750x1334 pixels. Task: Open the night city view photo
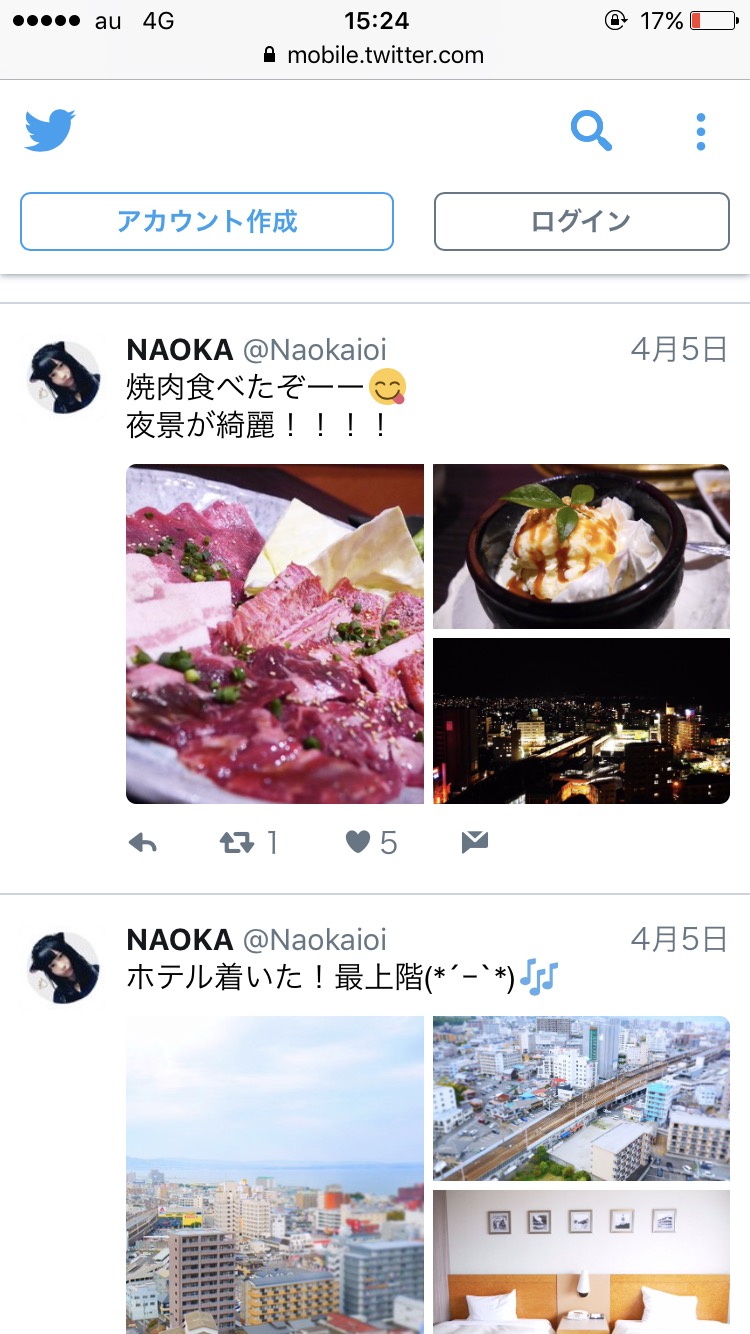(581, 721)
